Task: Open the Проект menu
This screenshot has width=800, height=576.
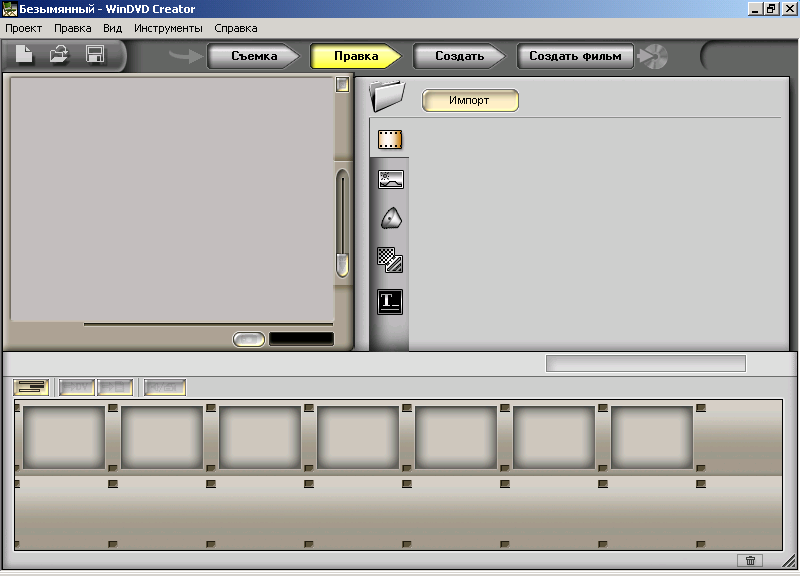Action: [x=23, y=29]
